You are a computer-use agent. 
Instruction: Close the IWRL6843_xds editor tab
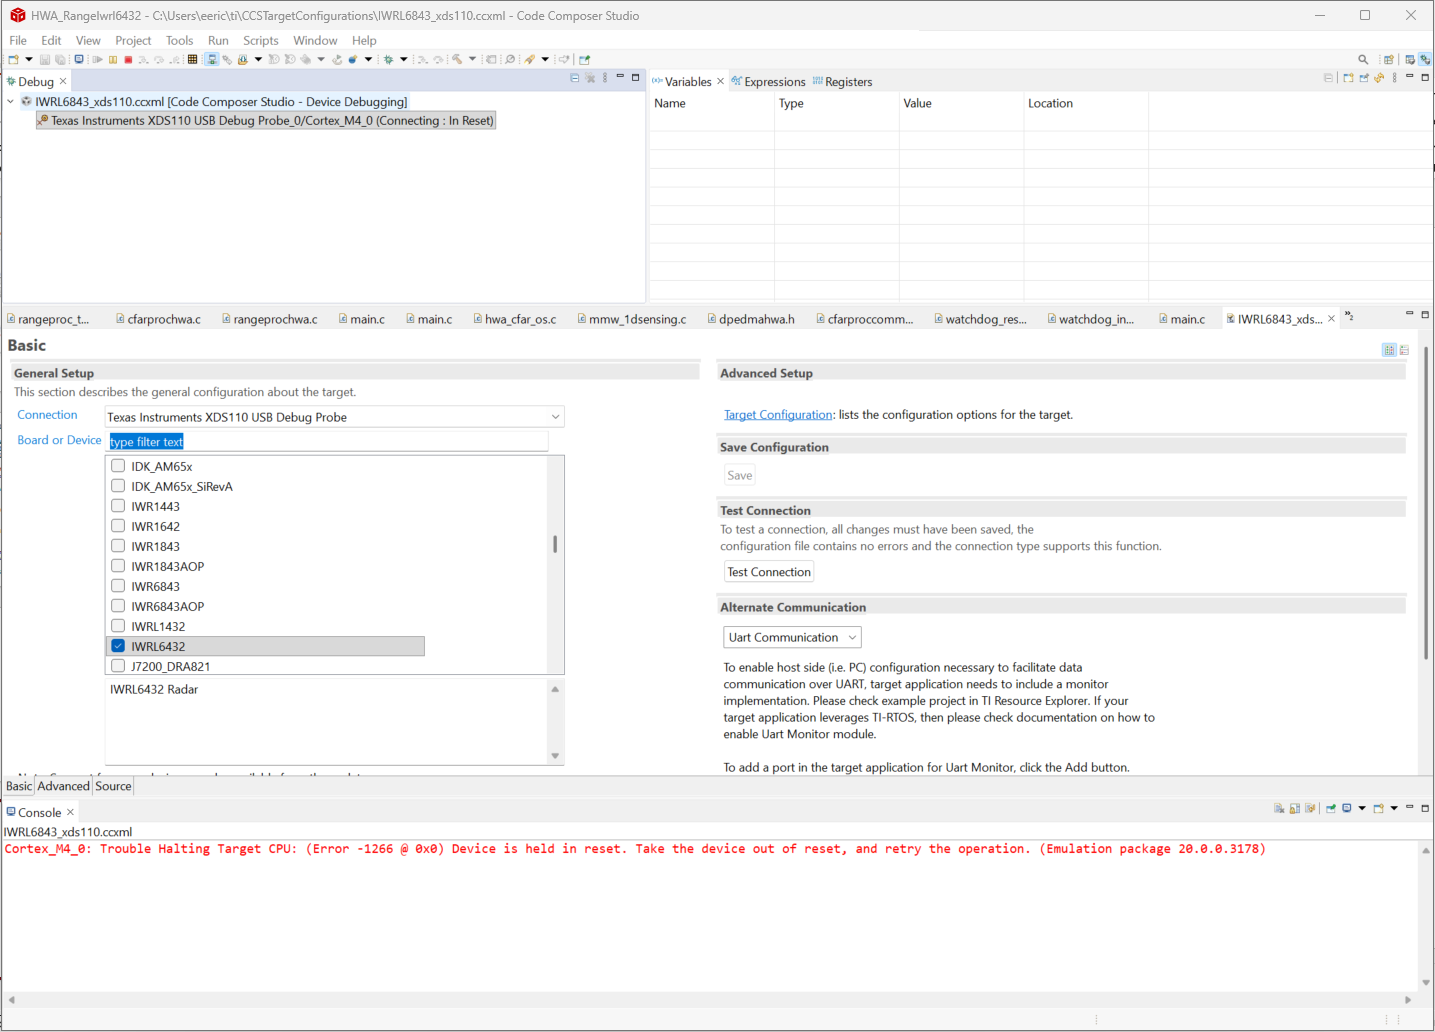(x=1331, y=319)
